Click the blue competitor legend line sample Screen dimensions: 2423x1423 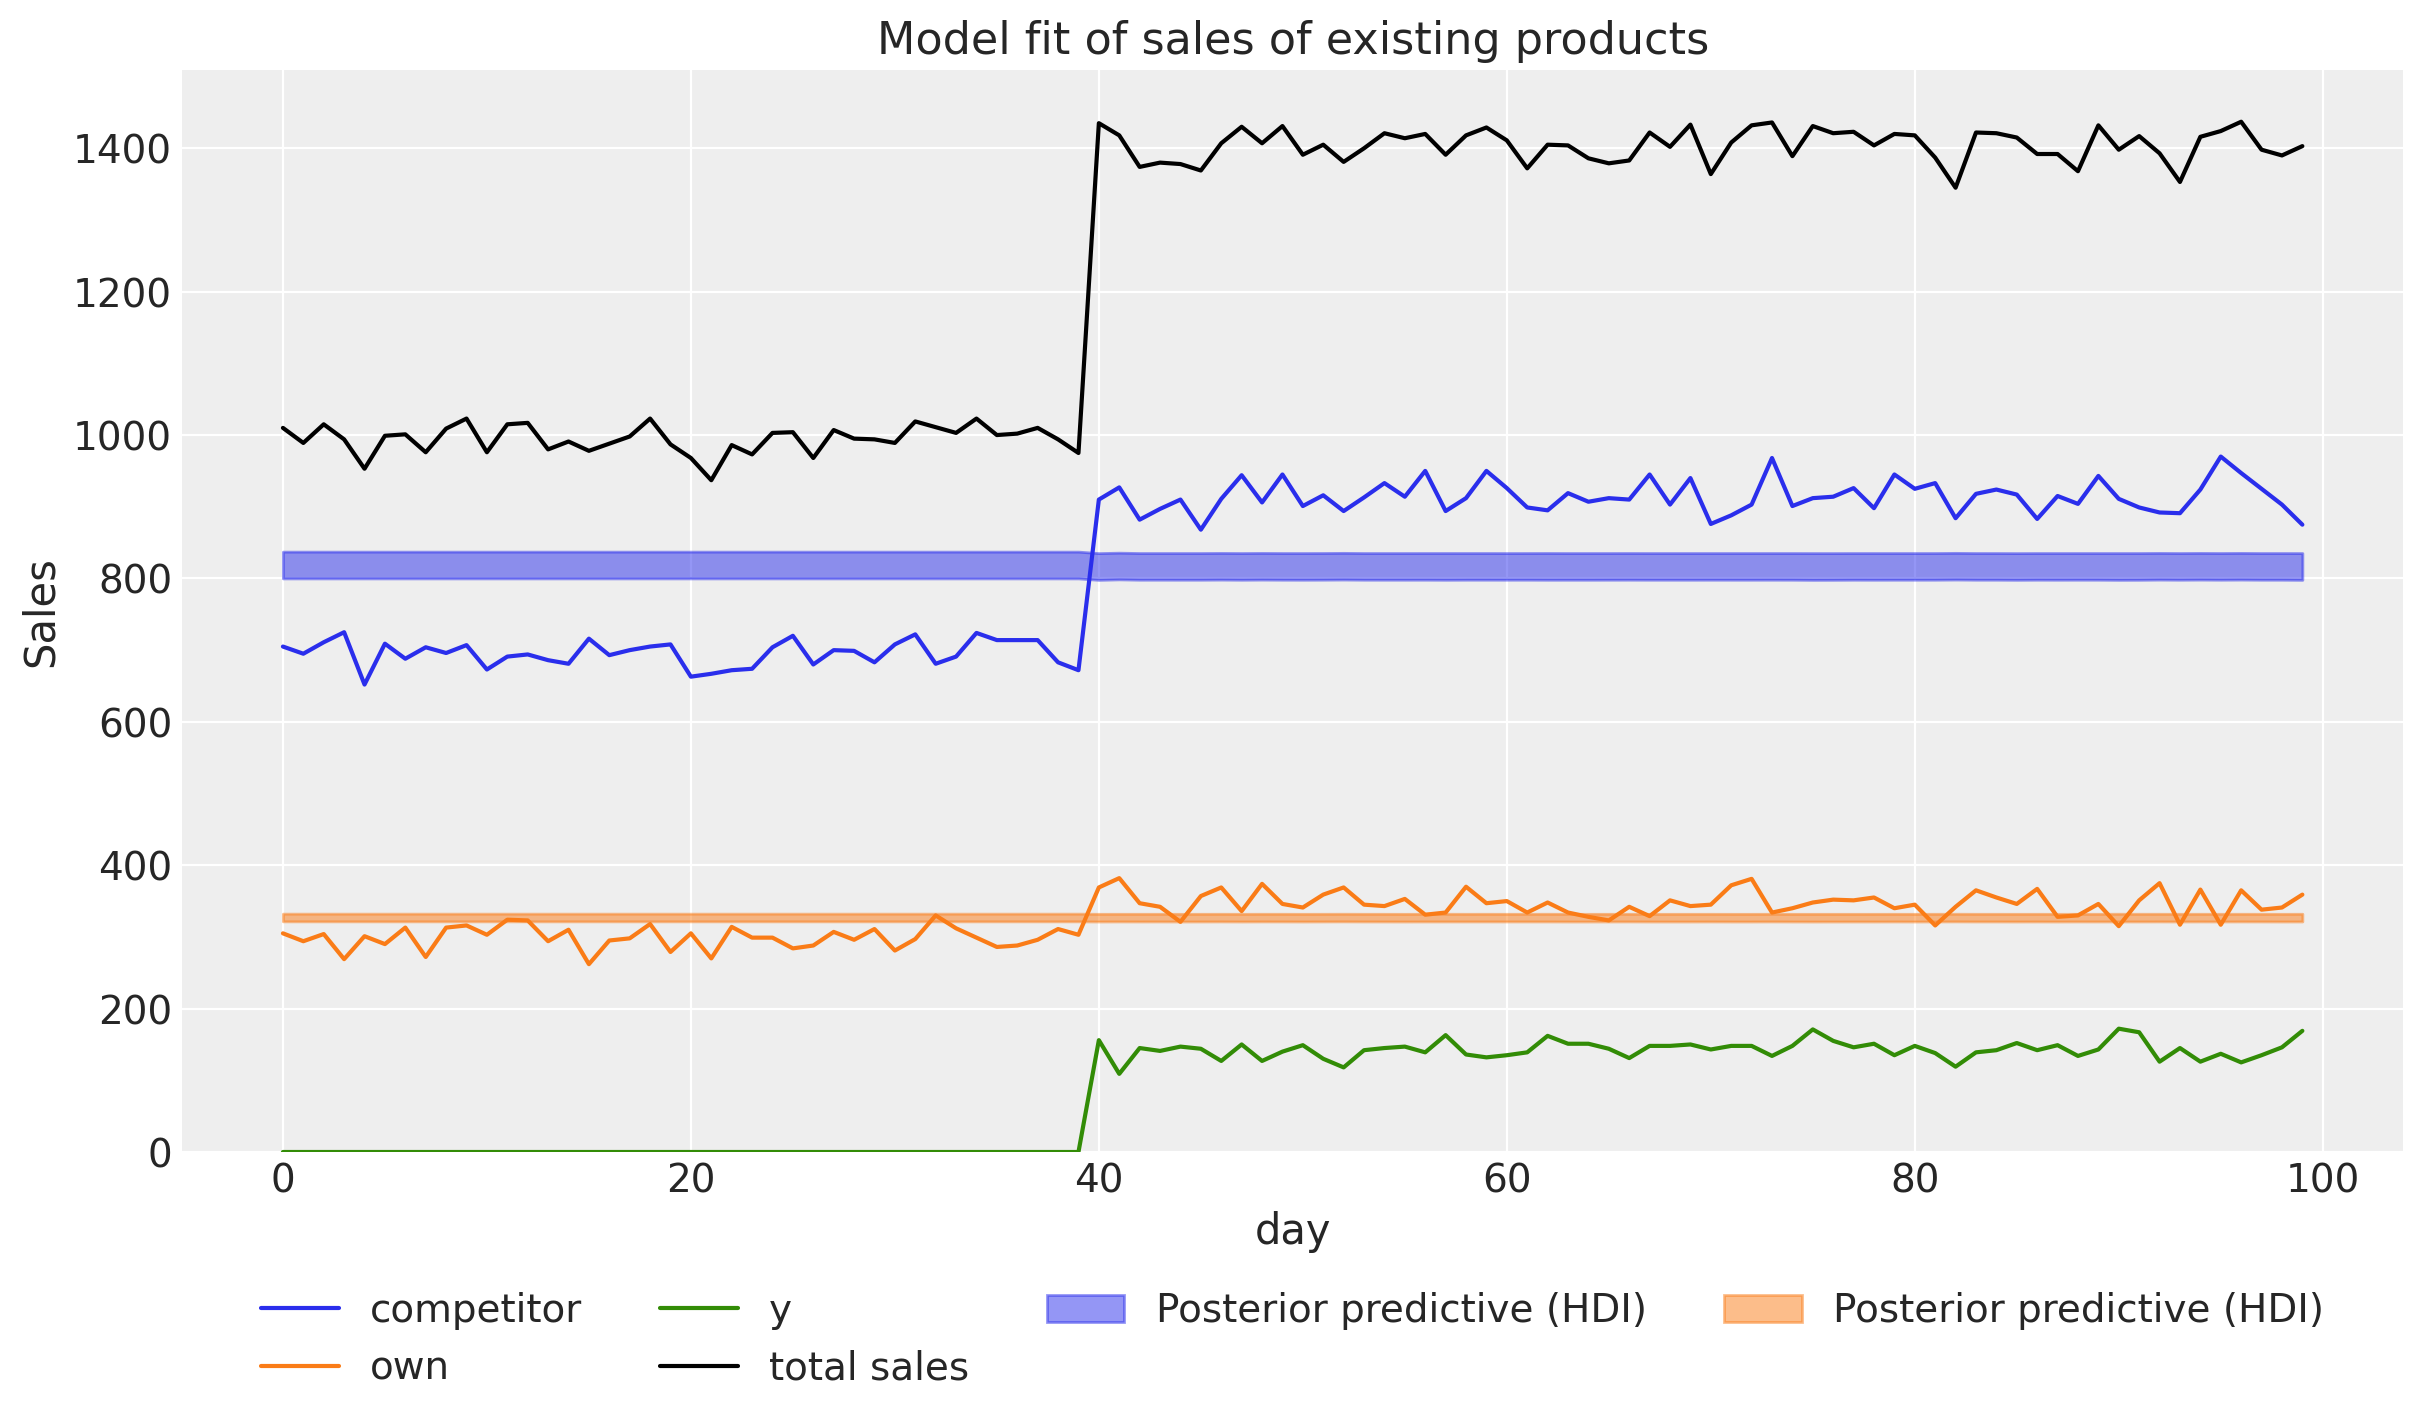300,1308
